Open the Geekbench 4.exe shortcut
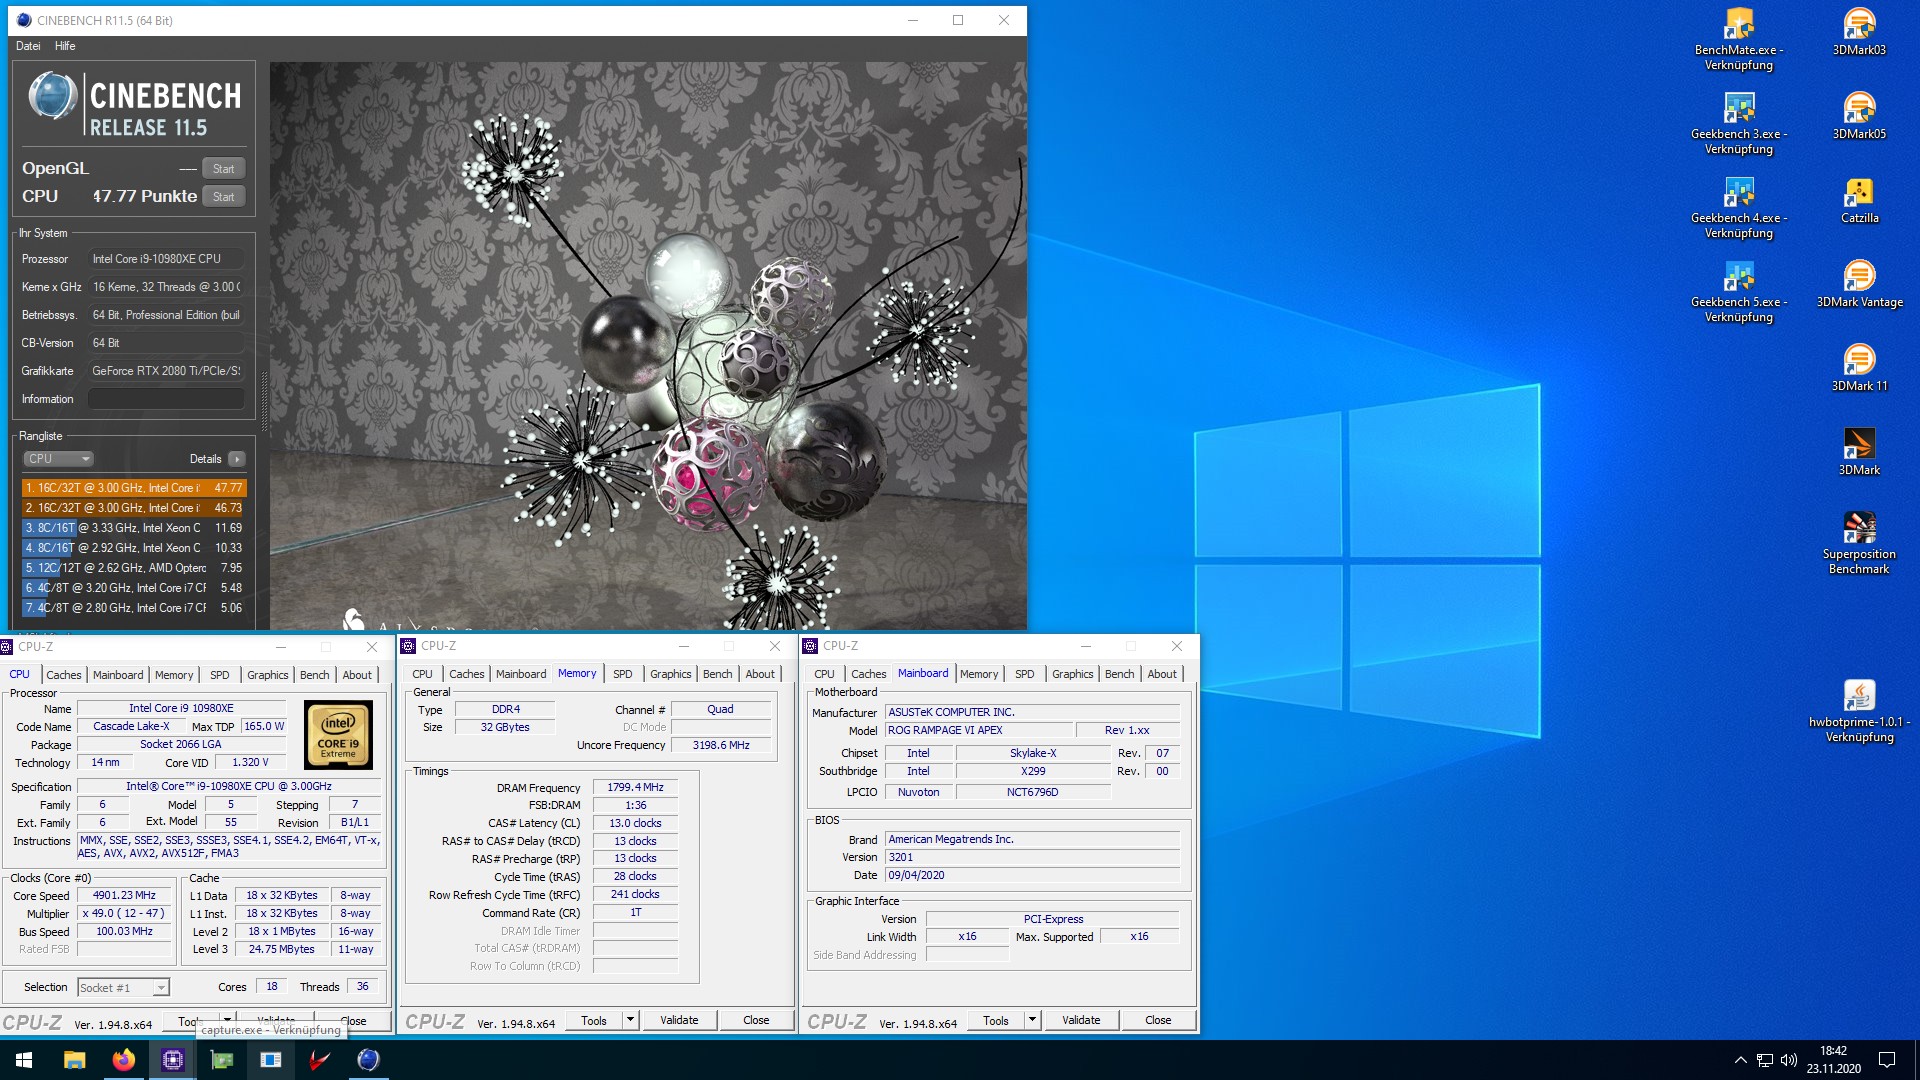The height and width of the screenshot is (1080, 1920). 1739,208
